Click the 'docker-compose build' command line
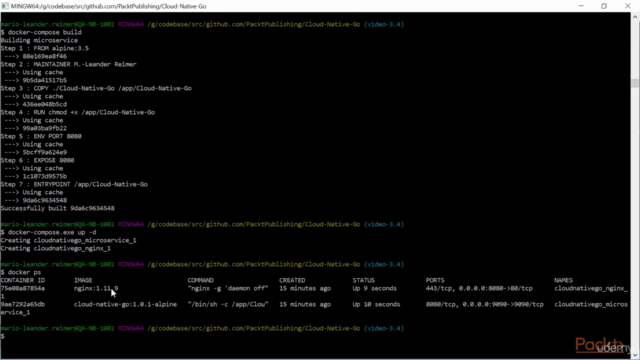640x360 pixels. pyautogui.click(x=41, y=32)
